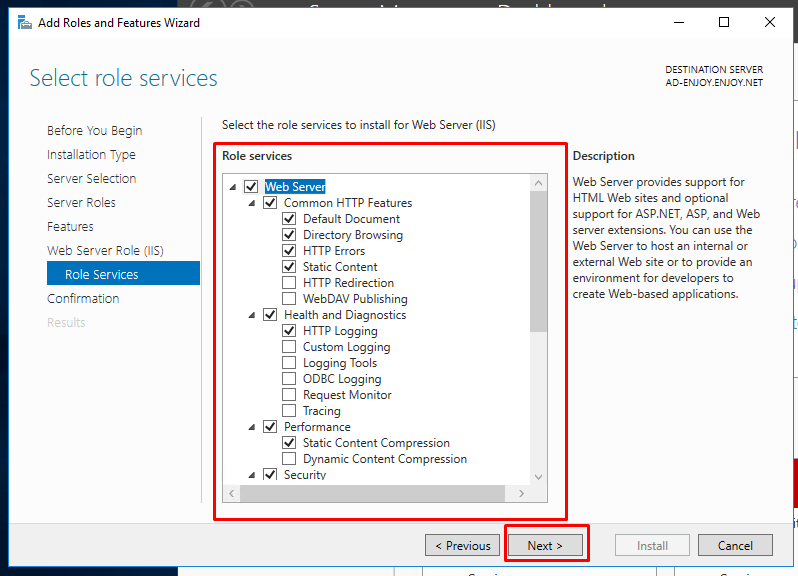The width and height of the screenshot is (798, 576).
Task: Open Web Server Role (IIS) step
Action: coord(105,250)
